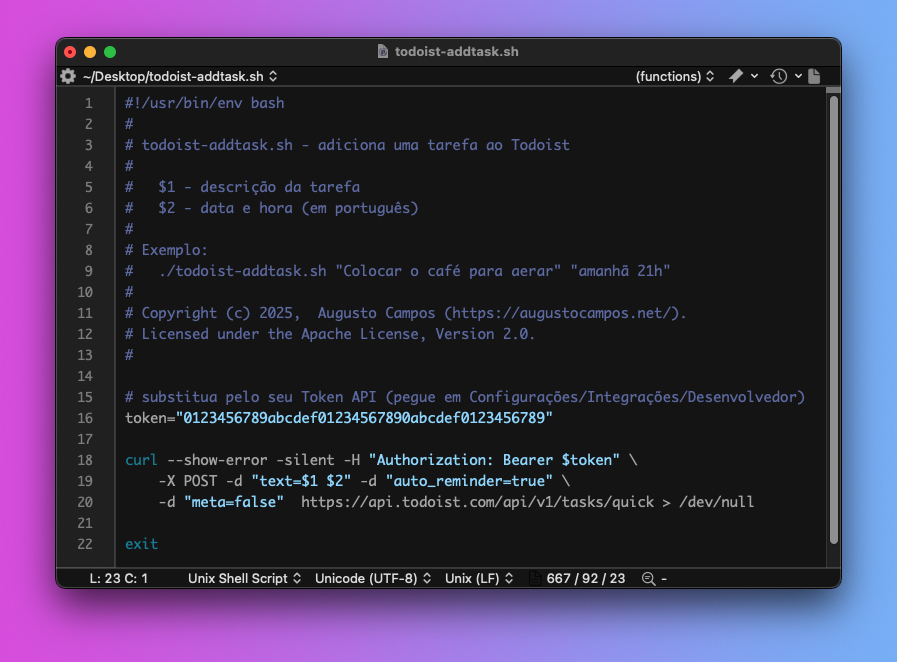Zoom window with the green button
Screen dimensions: 897x662
[110, 52]
